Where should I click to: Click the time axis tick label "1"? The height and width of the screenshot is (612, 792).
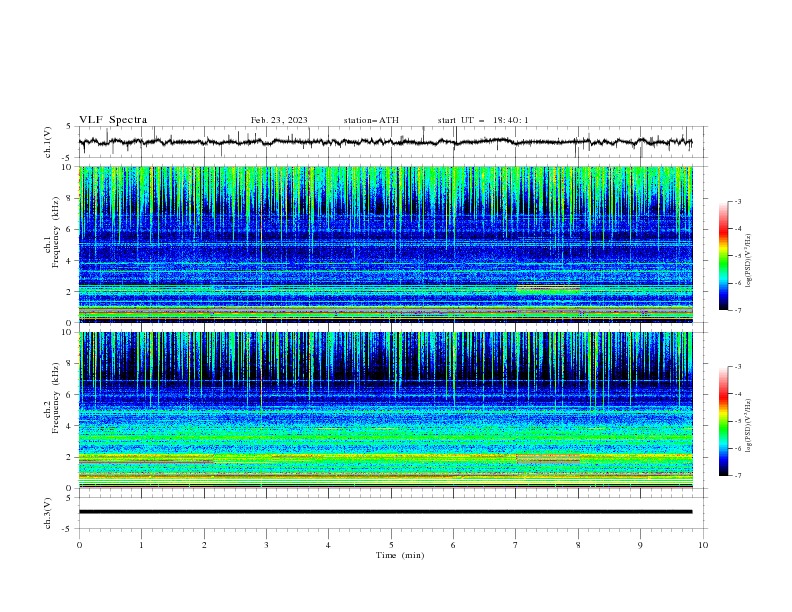coord(141,545)
